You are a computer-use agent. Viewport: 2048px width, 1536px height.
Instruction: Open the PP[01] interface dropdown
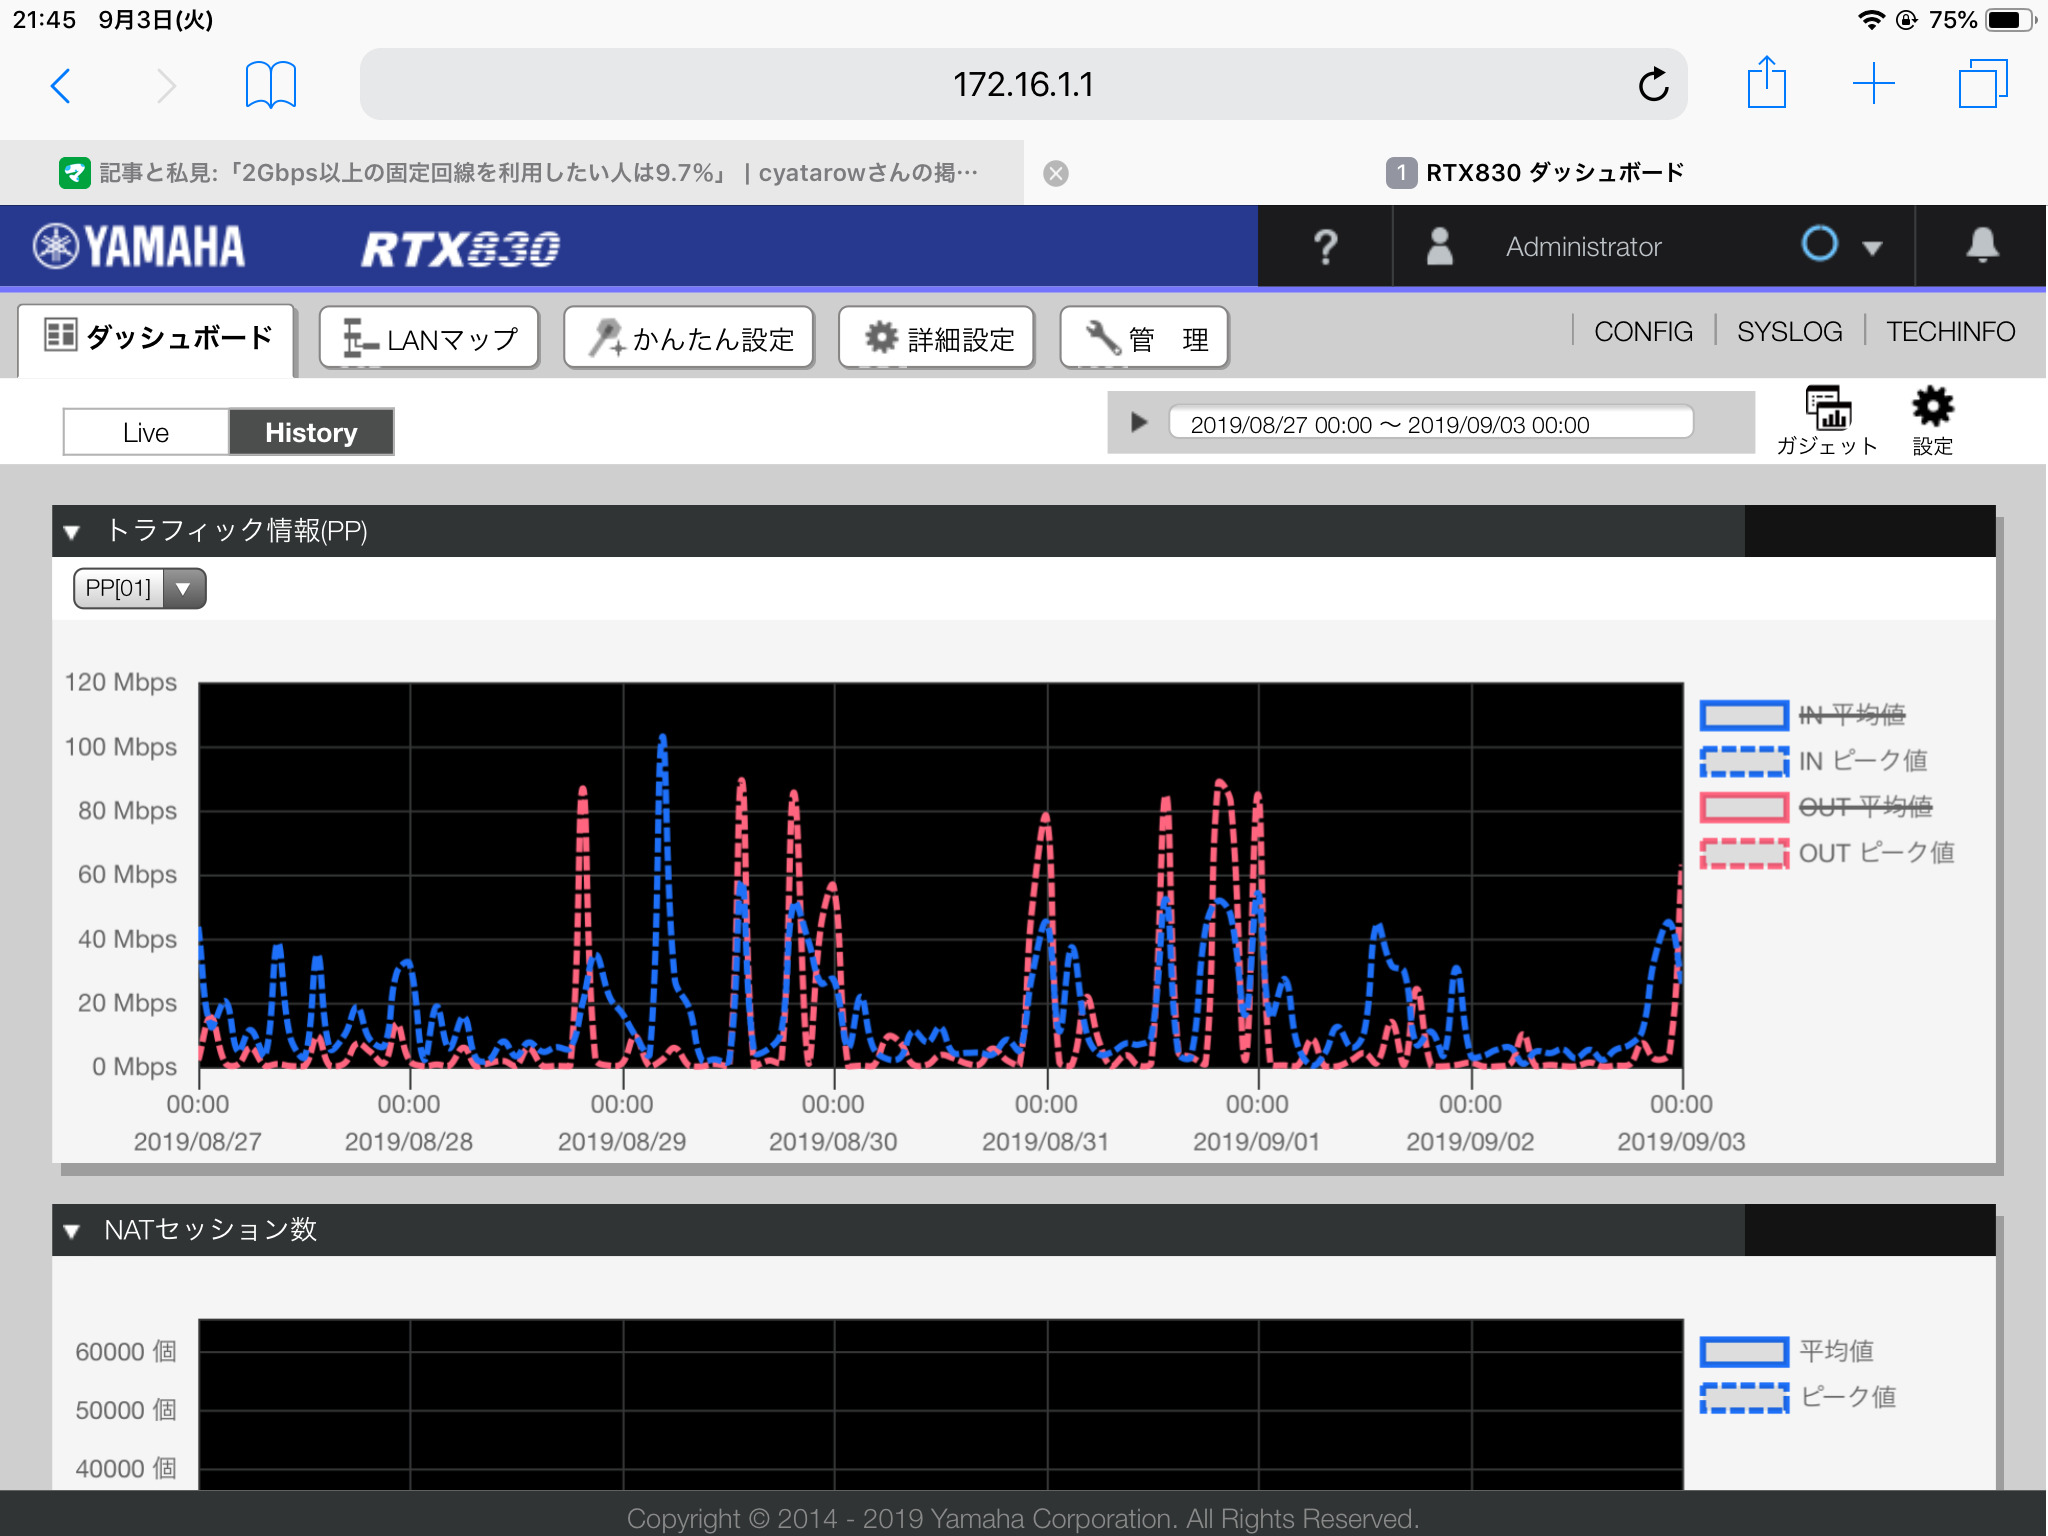click(x=140, y=588)
